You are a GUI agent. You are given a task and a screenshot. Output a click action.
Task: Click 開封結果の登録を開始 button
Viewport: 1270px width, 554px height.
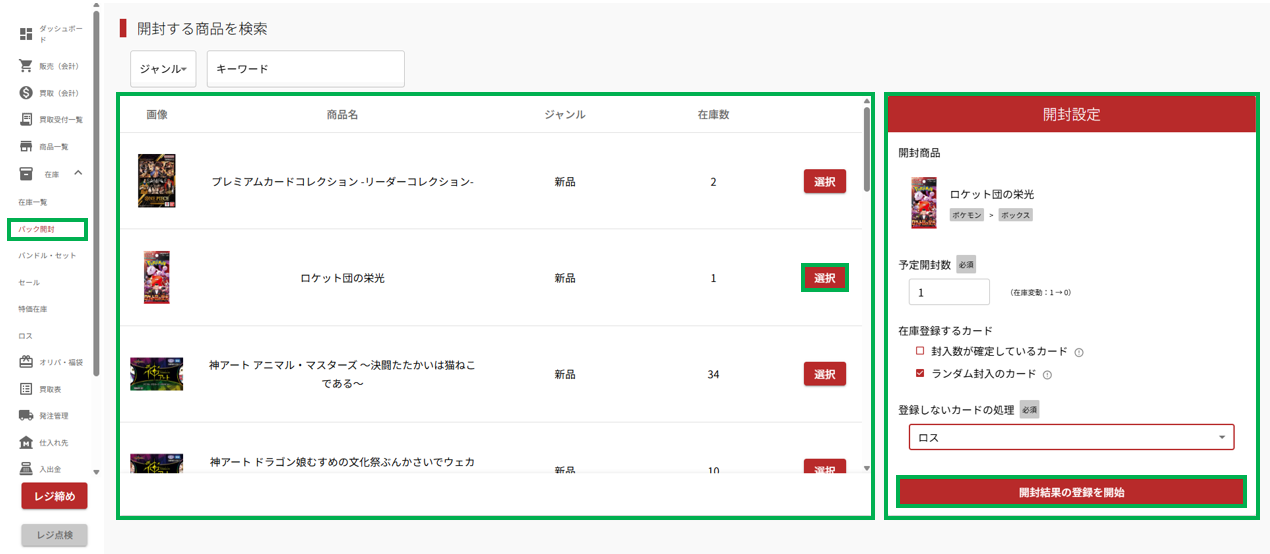pos(1071,492)
